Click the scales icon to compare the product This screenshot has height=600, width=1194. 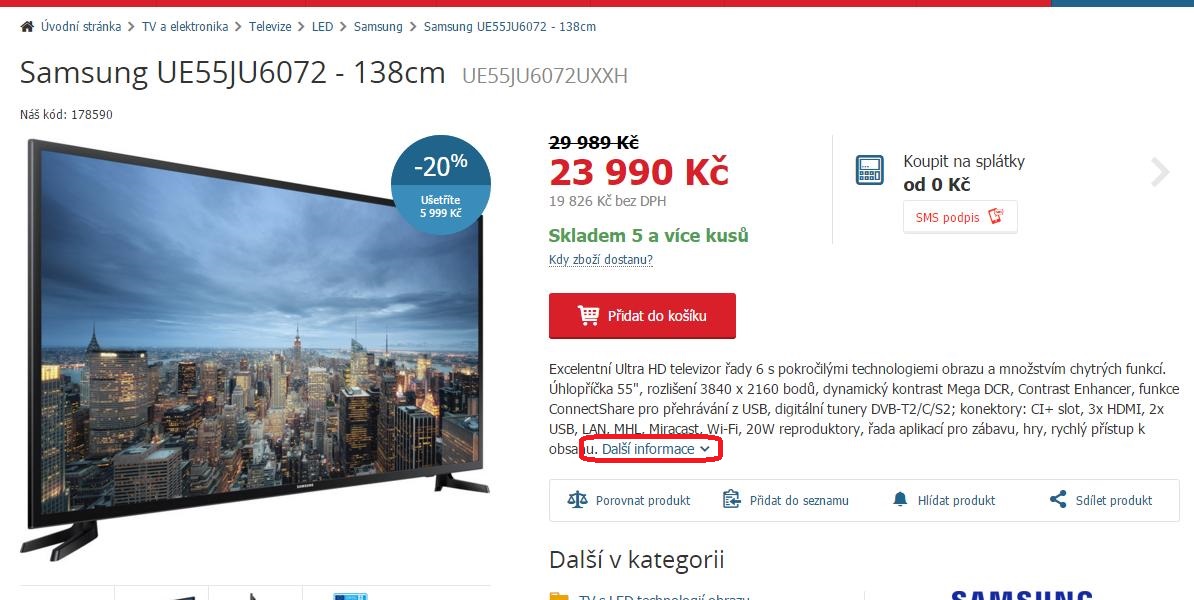577,500
